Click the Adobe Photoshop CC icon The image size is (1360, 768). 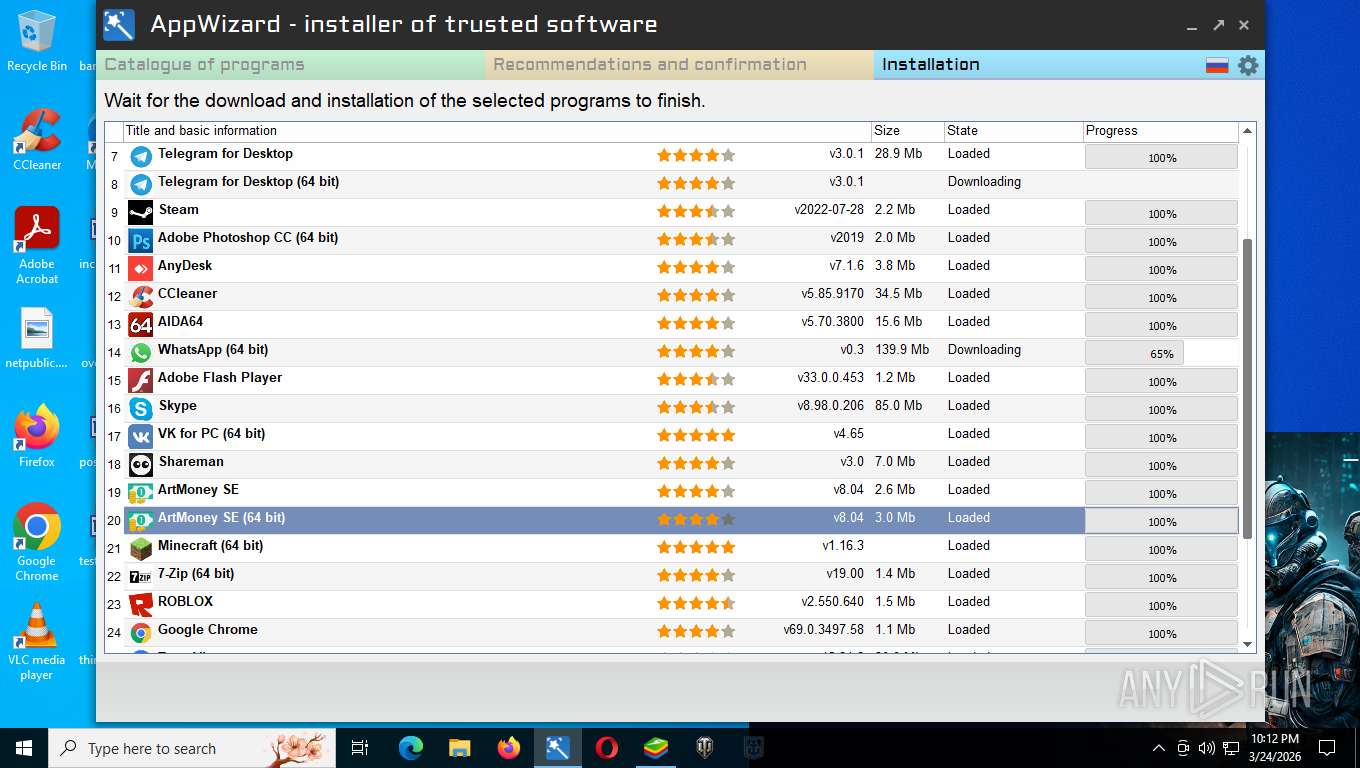tap(141, 240)
